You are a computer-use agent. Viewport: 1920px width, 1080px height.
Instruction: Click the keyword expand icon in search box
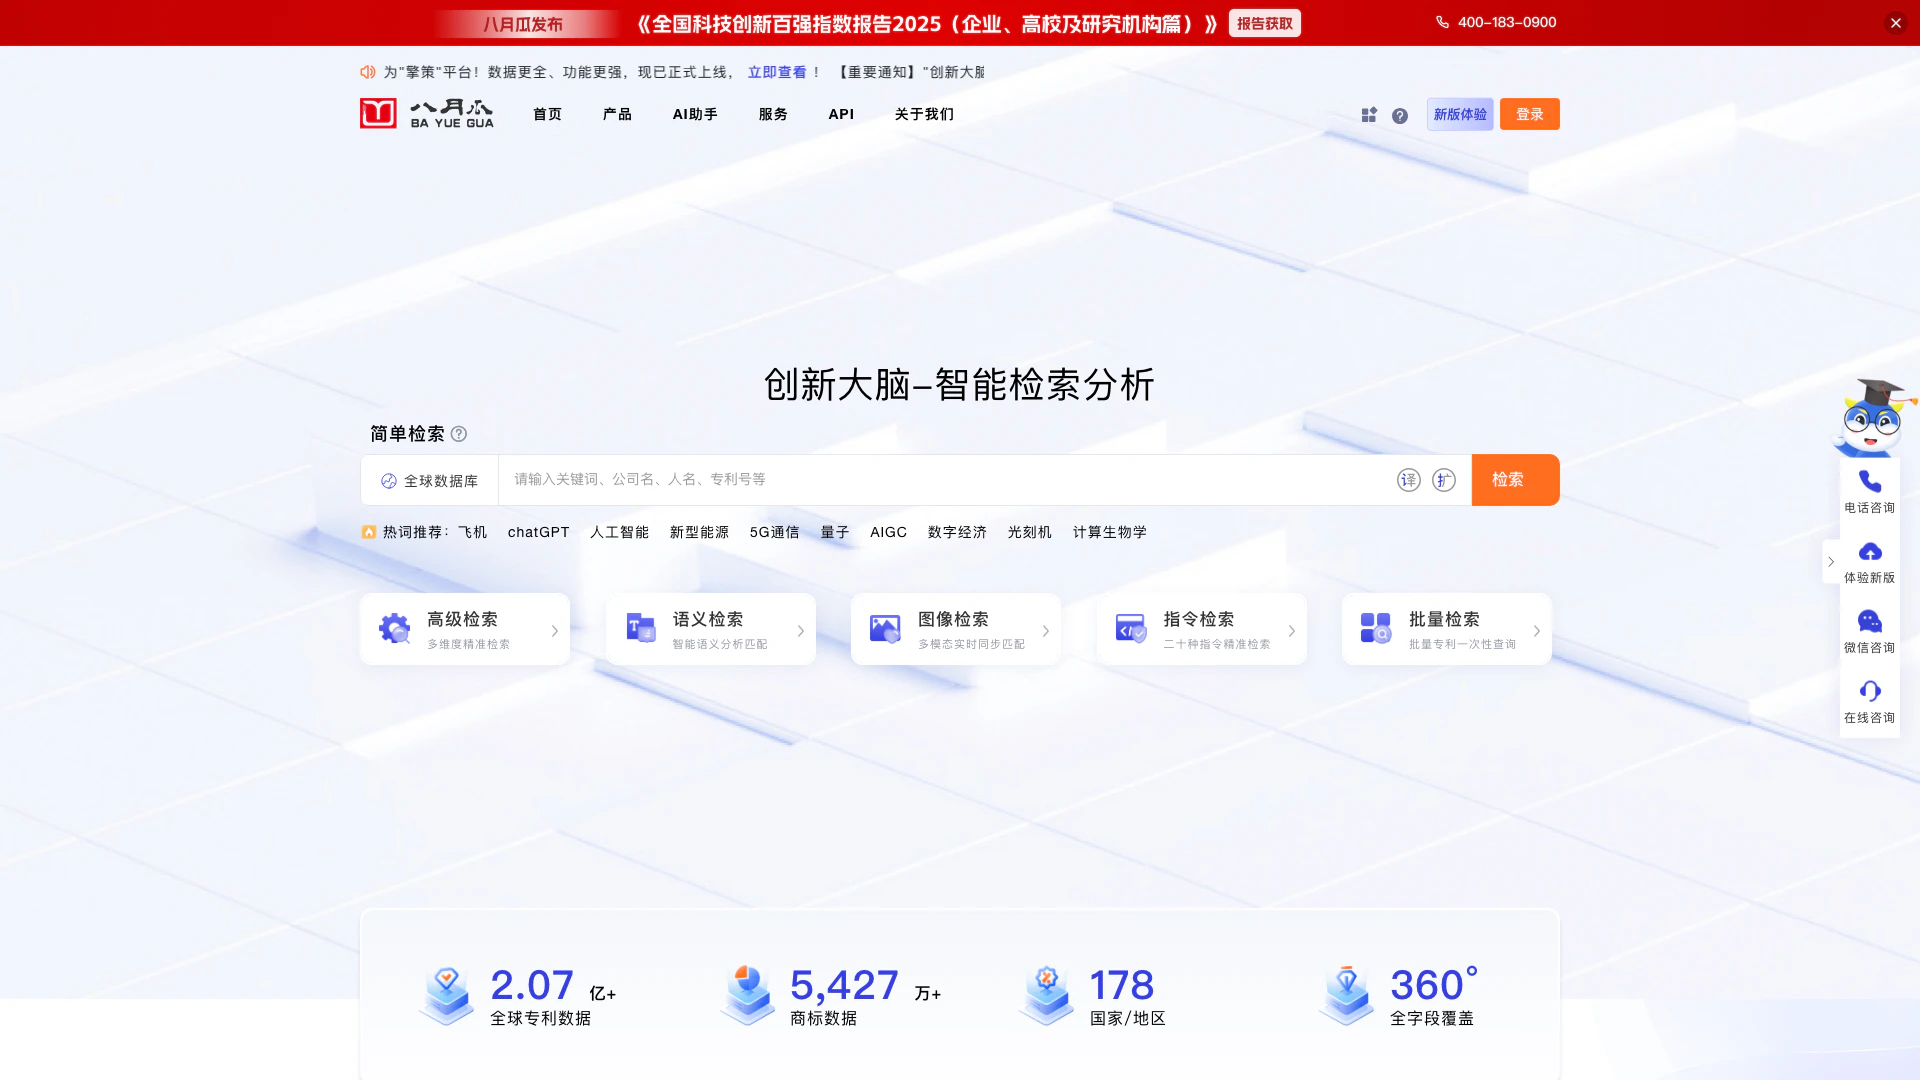pyautogui.click(x=1443, y=480)
